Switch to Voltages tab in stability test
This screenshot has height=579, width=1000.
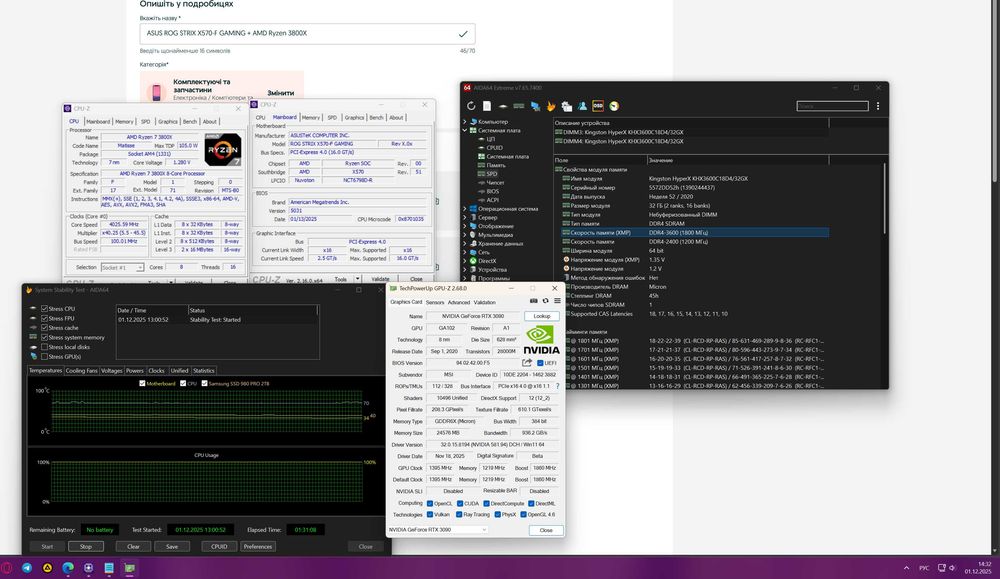(x=112, y=370)
